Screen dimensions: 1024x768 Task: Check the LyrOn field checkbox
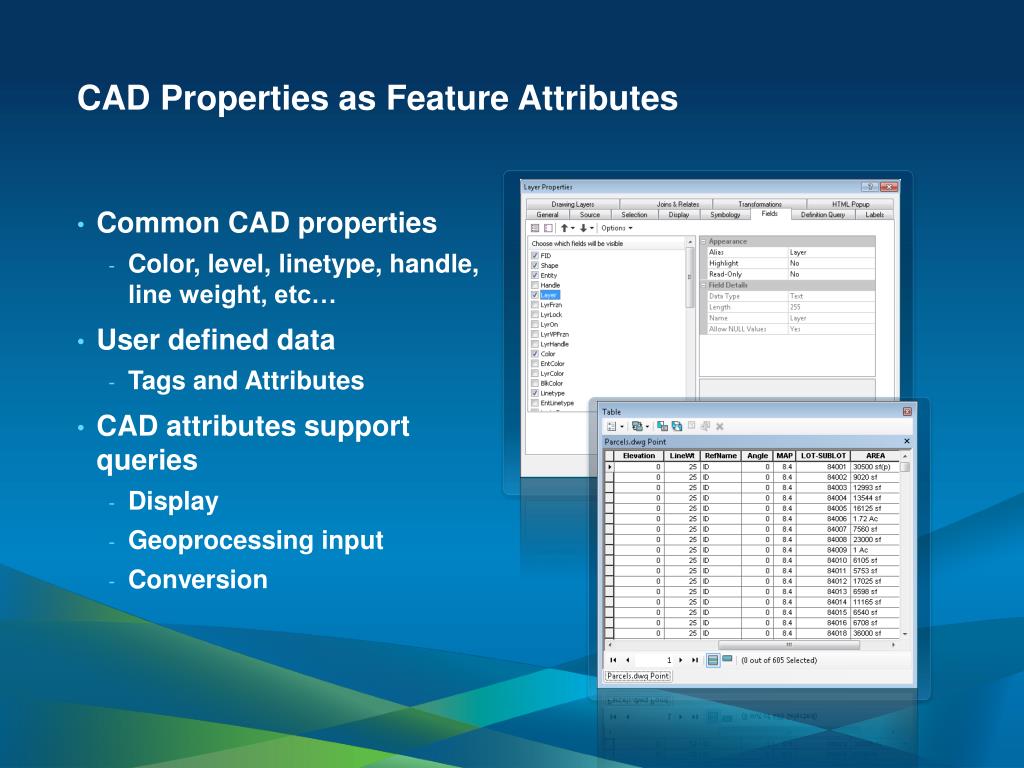(535, 324)
